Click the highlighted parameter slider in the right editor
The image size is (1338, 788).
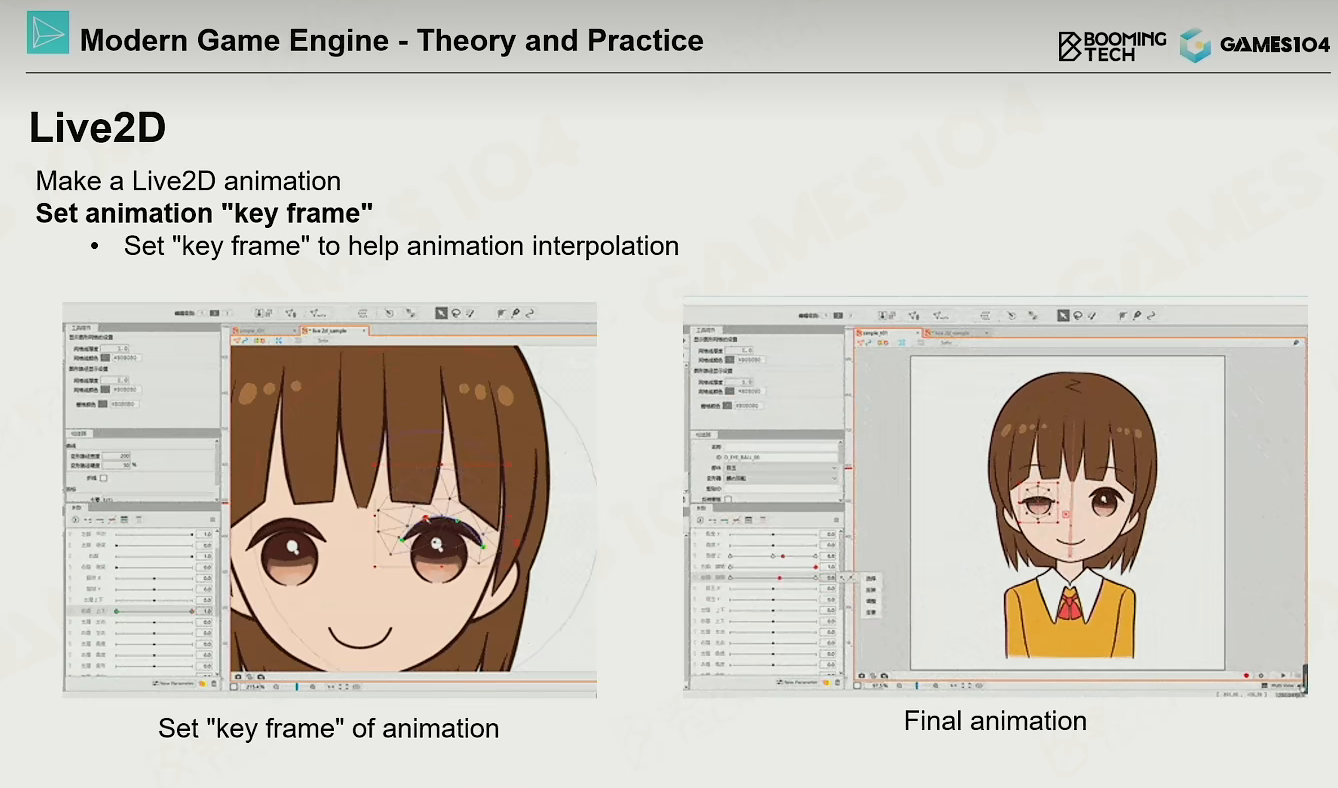[x=775, y=578]
